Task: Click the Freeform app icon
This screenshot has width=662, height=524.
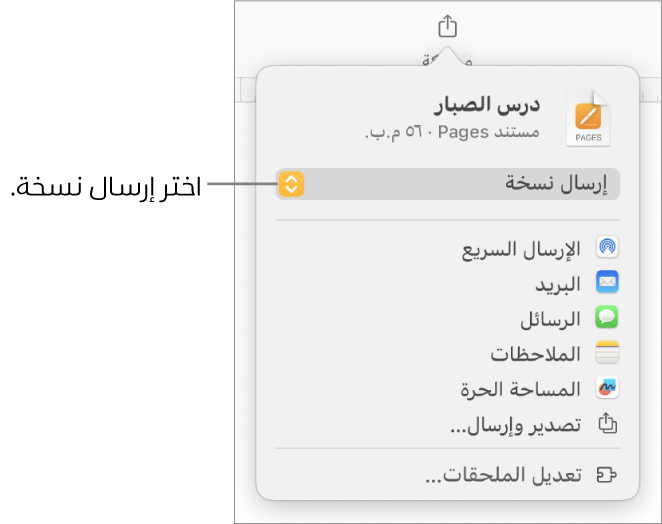Action: pyautogui.click(x=608, y=388)
